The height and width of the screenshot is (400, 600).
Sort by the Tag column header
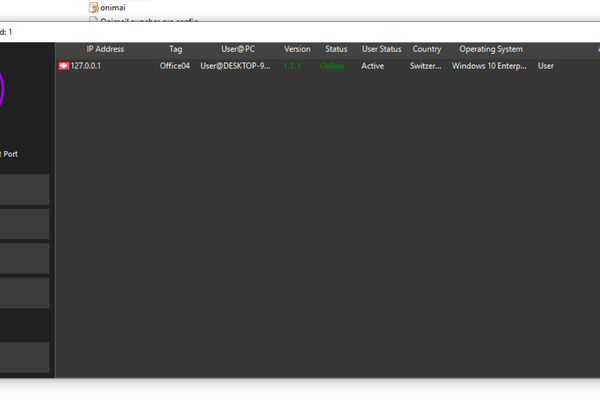(x=176, y=49)
